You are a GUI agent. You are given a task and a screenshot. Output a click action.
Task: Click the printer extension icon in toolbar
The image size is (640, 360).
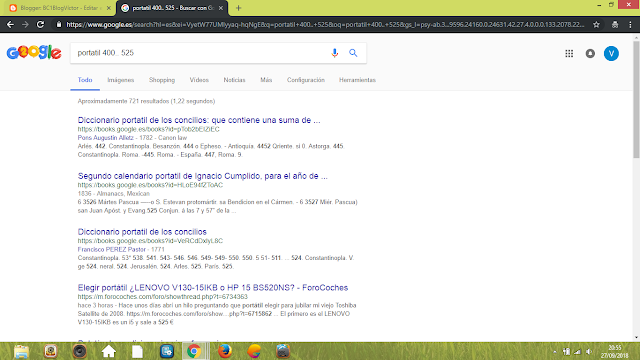tap(615, 24)
